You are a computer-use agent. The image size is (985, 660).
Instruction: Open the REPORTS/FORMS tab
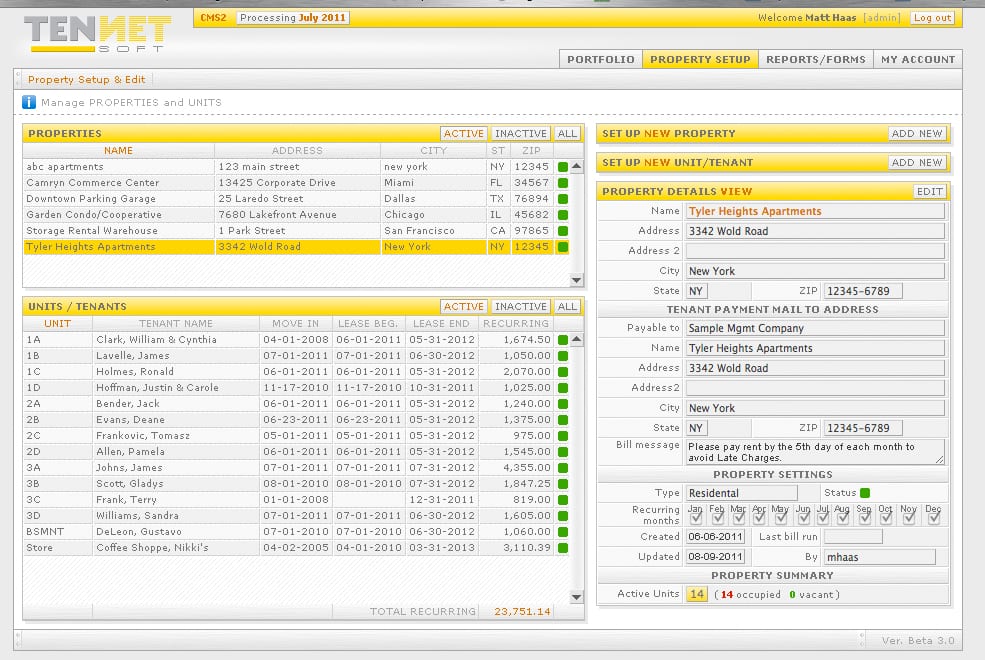tap(815, 59)
